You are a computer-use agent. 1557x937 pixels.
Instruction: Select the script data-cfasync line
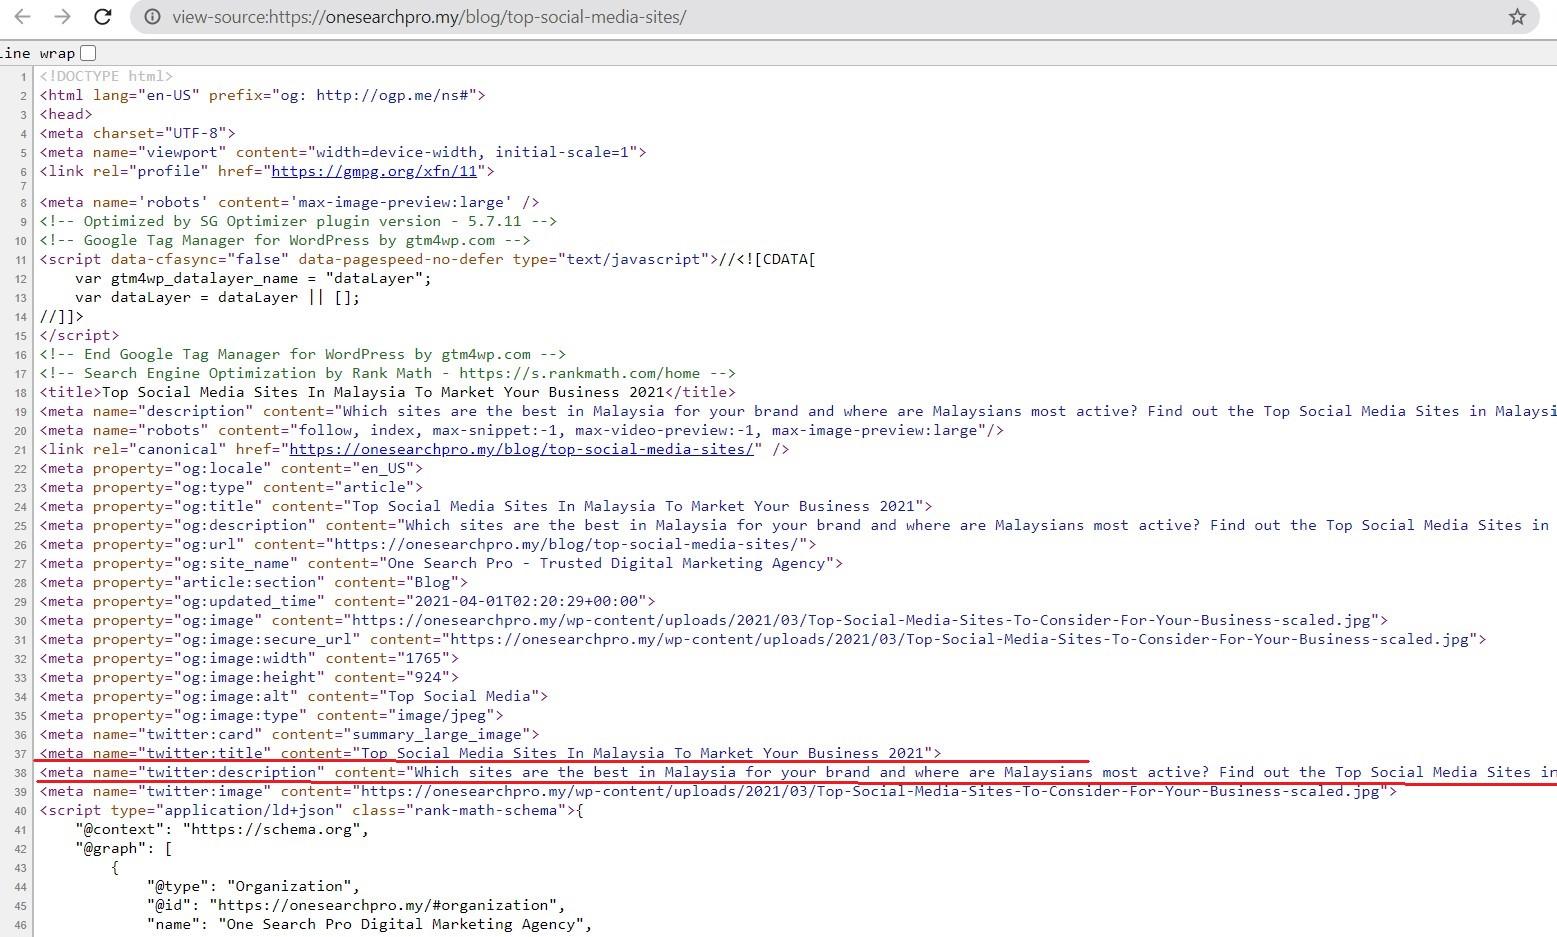click(x=428, y=259)
